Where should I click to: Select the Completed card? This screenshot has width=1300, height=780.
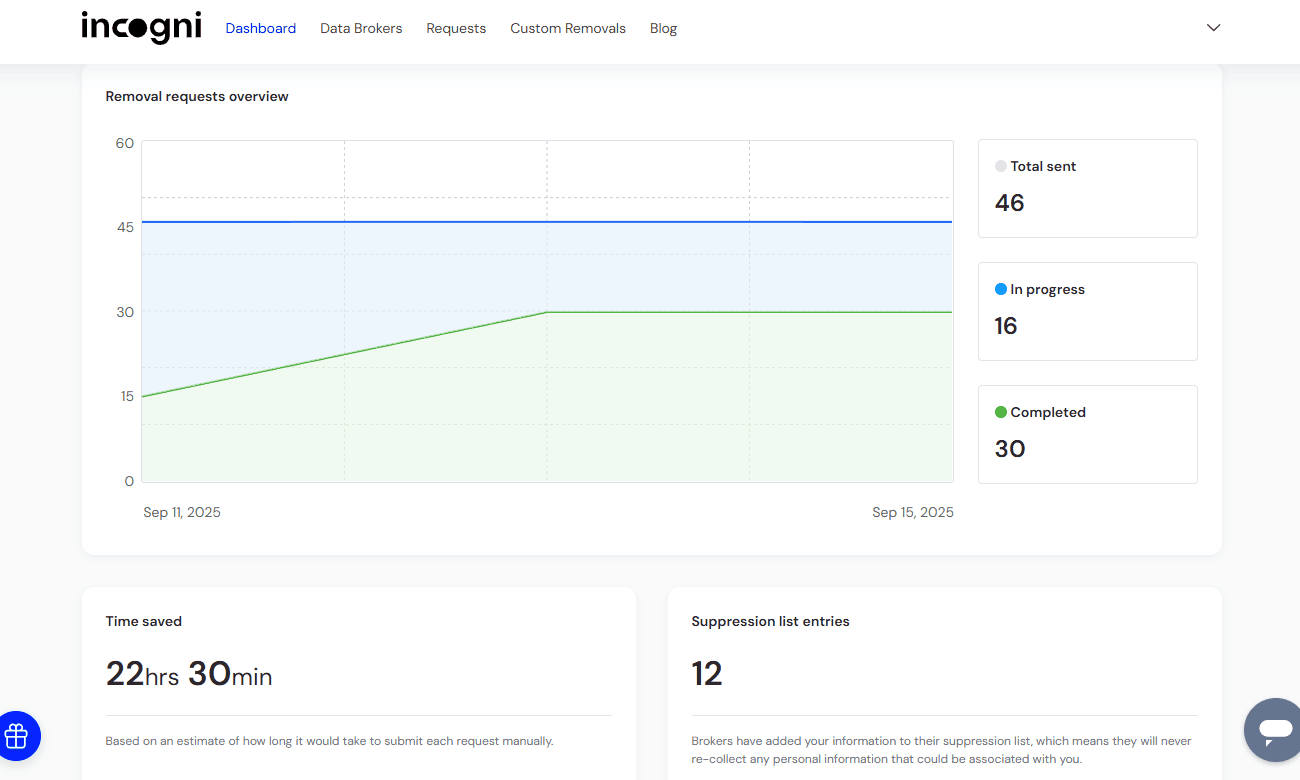(x=1088, y=434)
